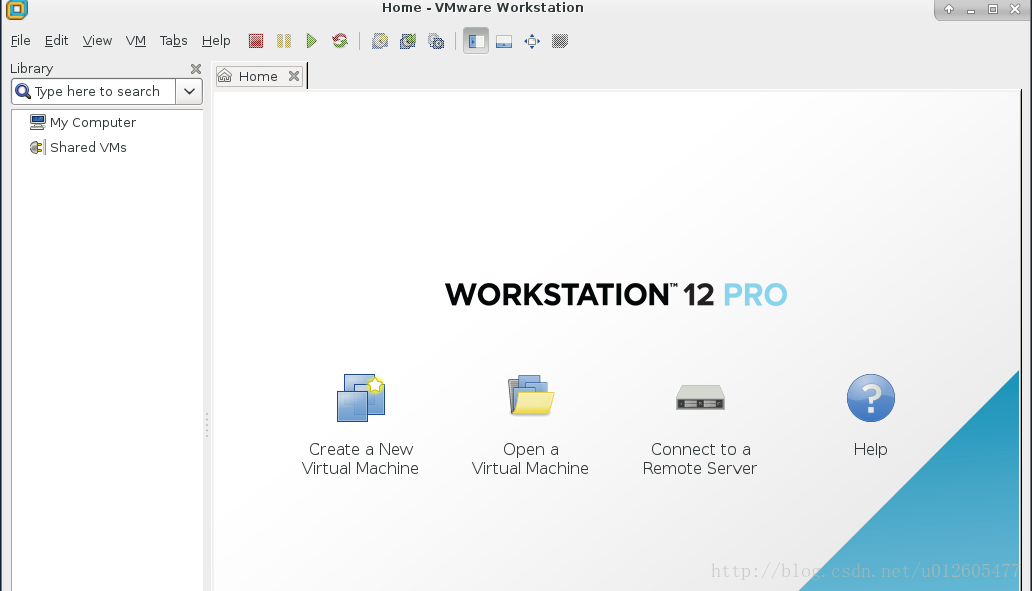Close the Home tab
This screenshot has height=591, width=1032.
[x=294, y=76]
